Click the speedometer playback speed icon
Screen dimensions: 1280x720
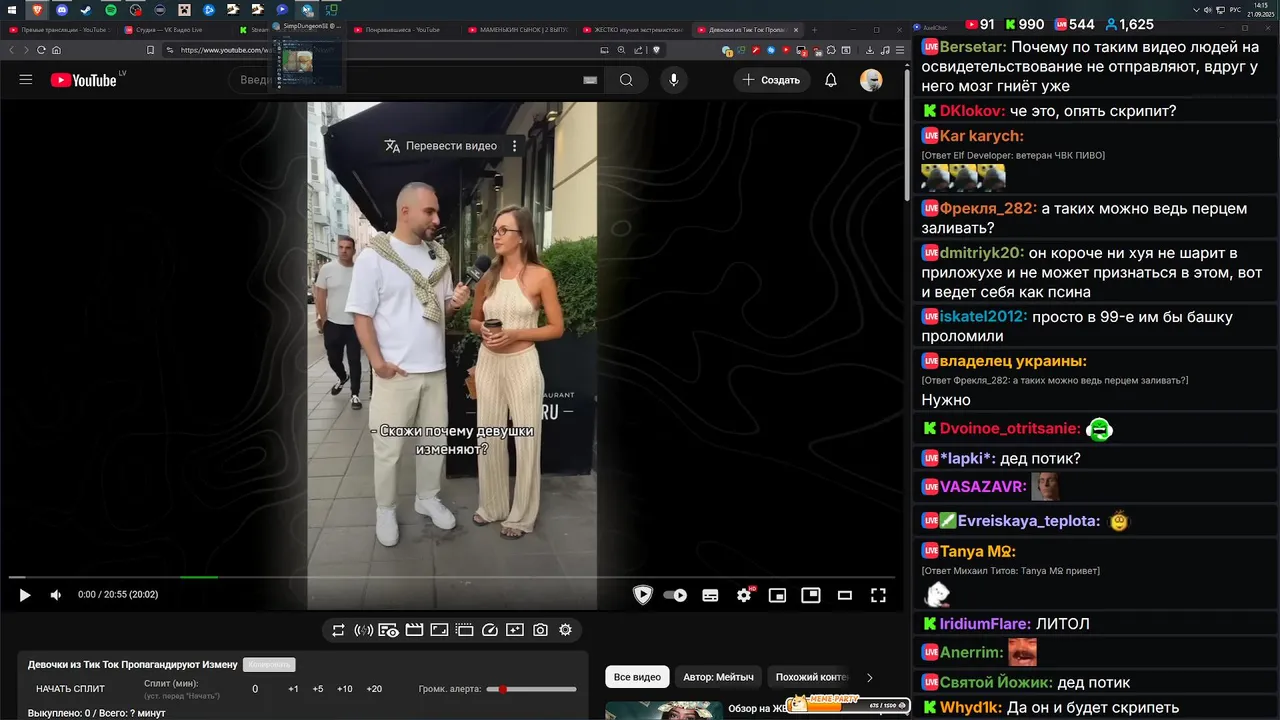pyautogui.click(x=490, y=630)
